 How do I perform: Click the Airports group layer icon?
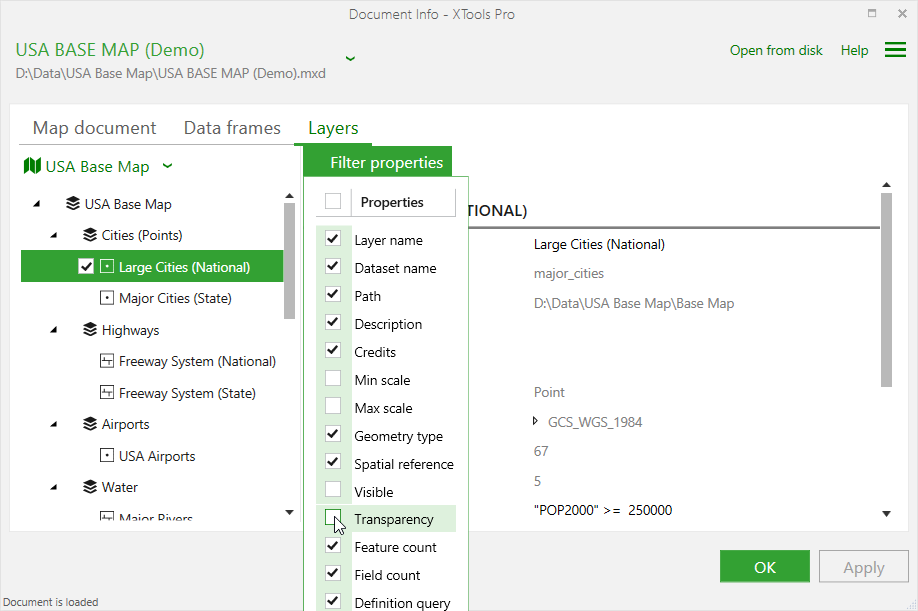click(x=90, y=424)
